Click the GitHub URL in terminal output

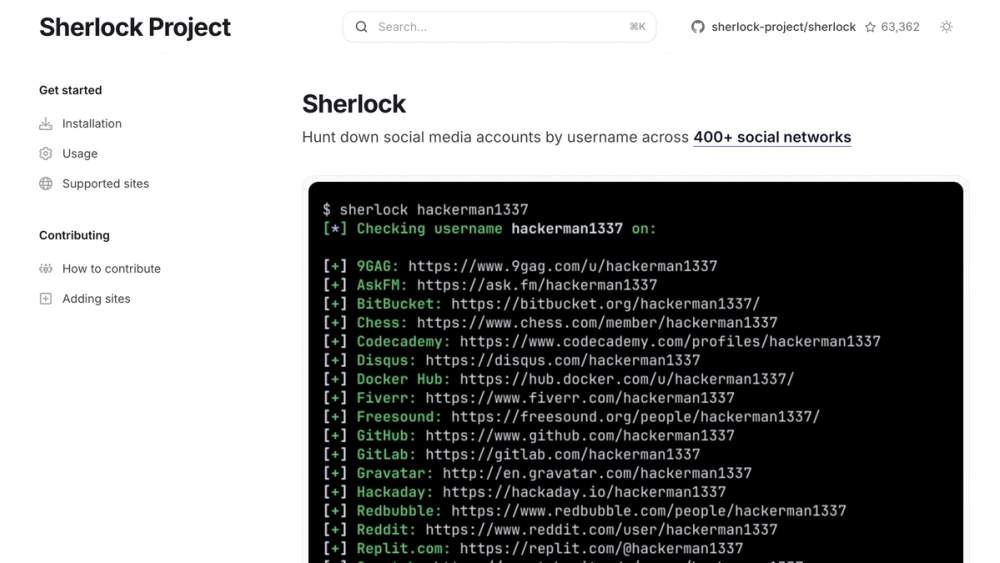coord(580,435)
